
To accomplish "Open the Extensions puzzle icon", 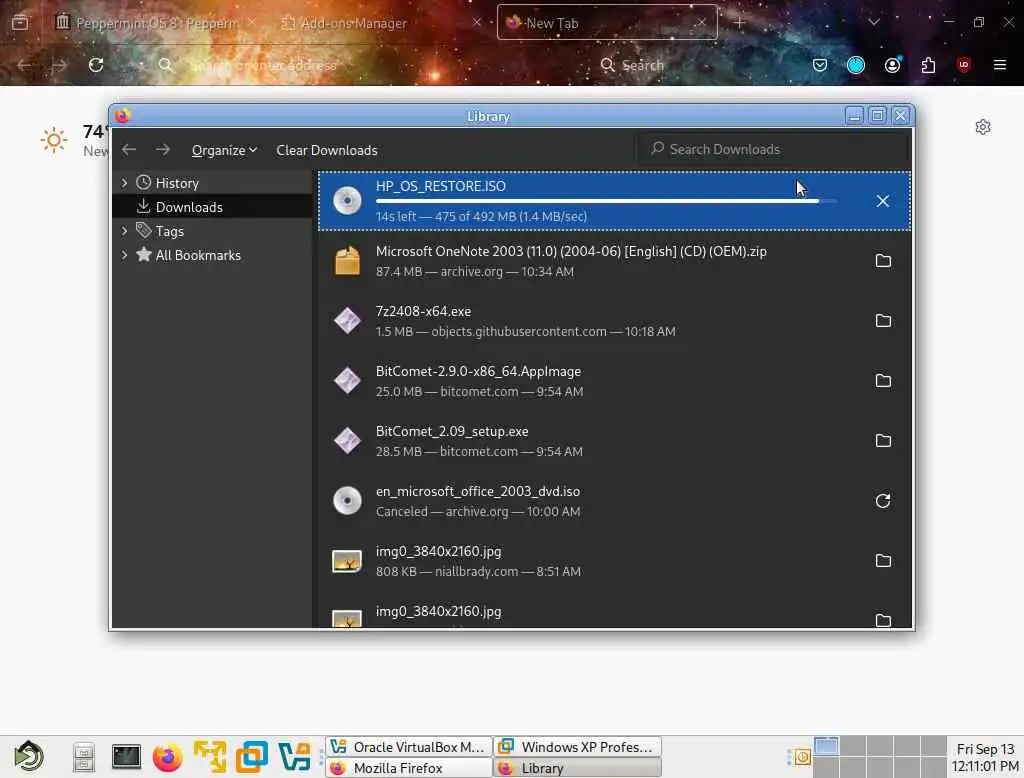I will 928,65.
